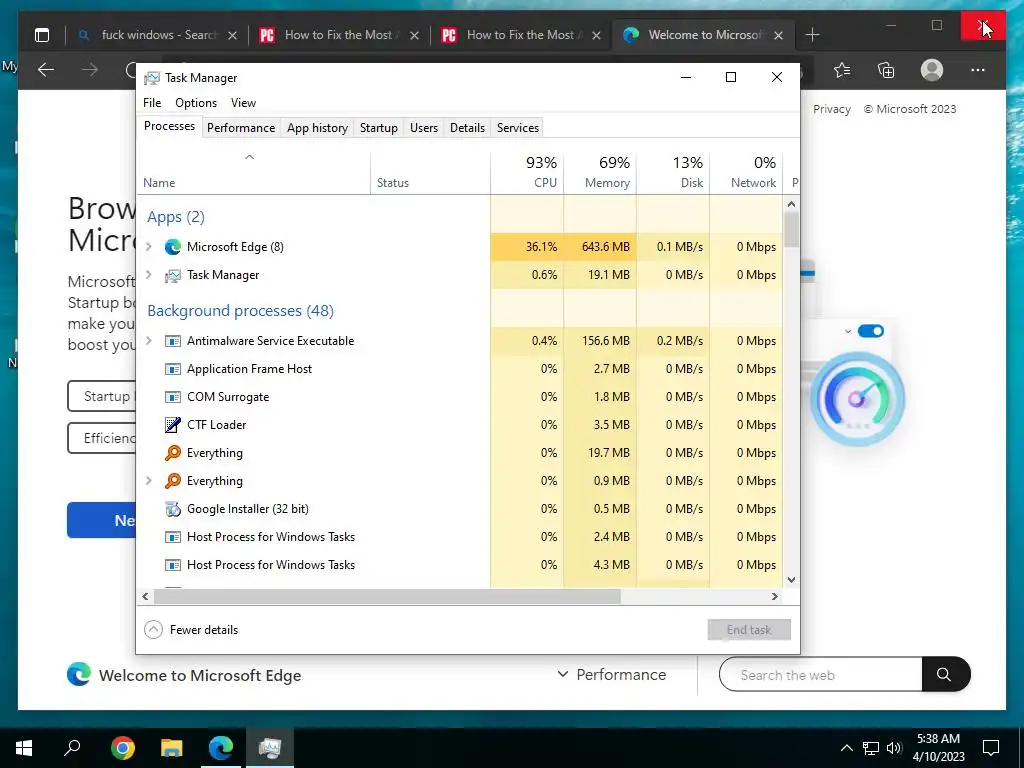Open Task Manager Options menu
1024x768 pixels.
point(196,103)
